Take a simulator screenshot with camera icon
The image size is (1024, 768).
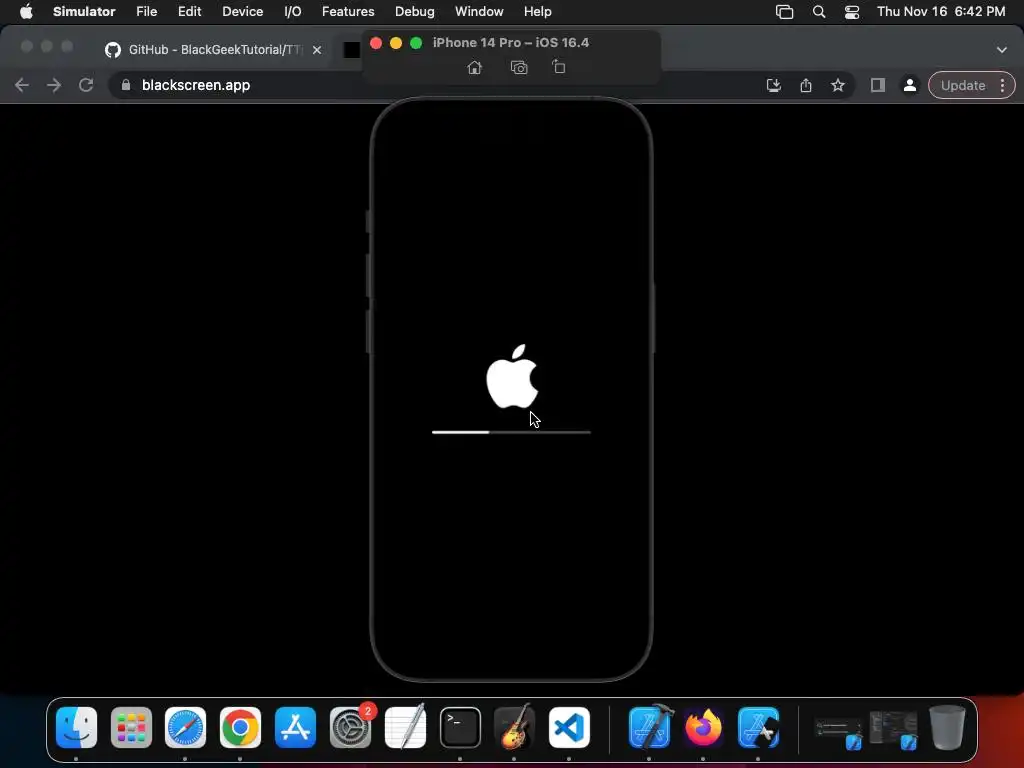(519, 67)
